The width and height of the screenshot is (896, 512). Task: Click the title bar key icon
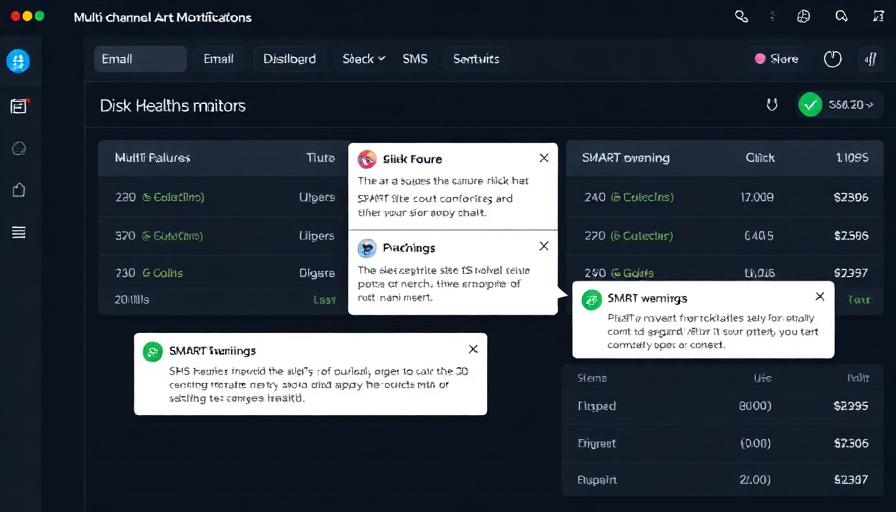click(x=741, y=17)
